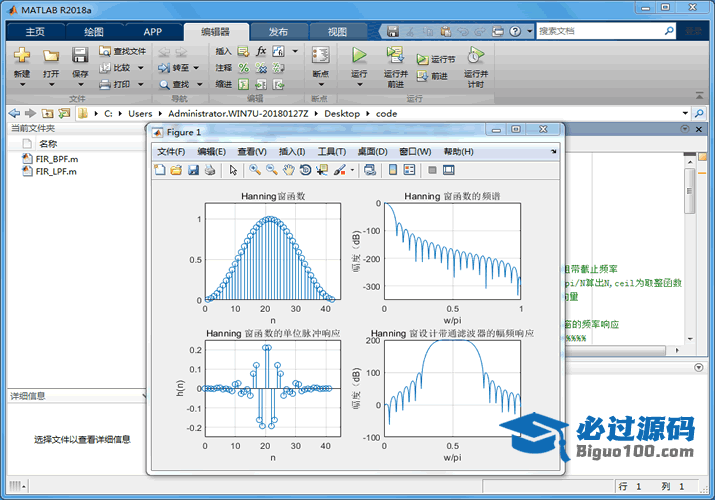Open Figure 1 File (文件) menu
The width and height of the screenshot is (715, 500).
coord(171,151)
